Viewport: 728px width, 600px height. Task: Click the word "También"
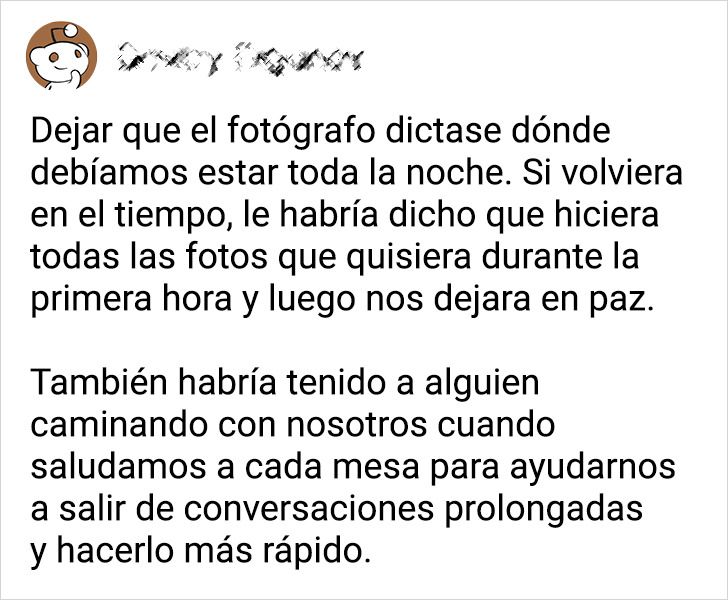[99, 383]
